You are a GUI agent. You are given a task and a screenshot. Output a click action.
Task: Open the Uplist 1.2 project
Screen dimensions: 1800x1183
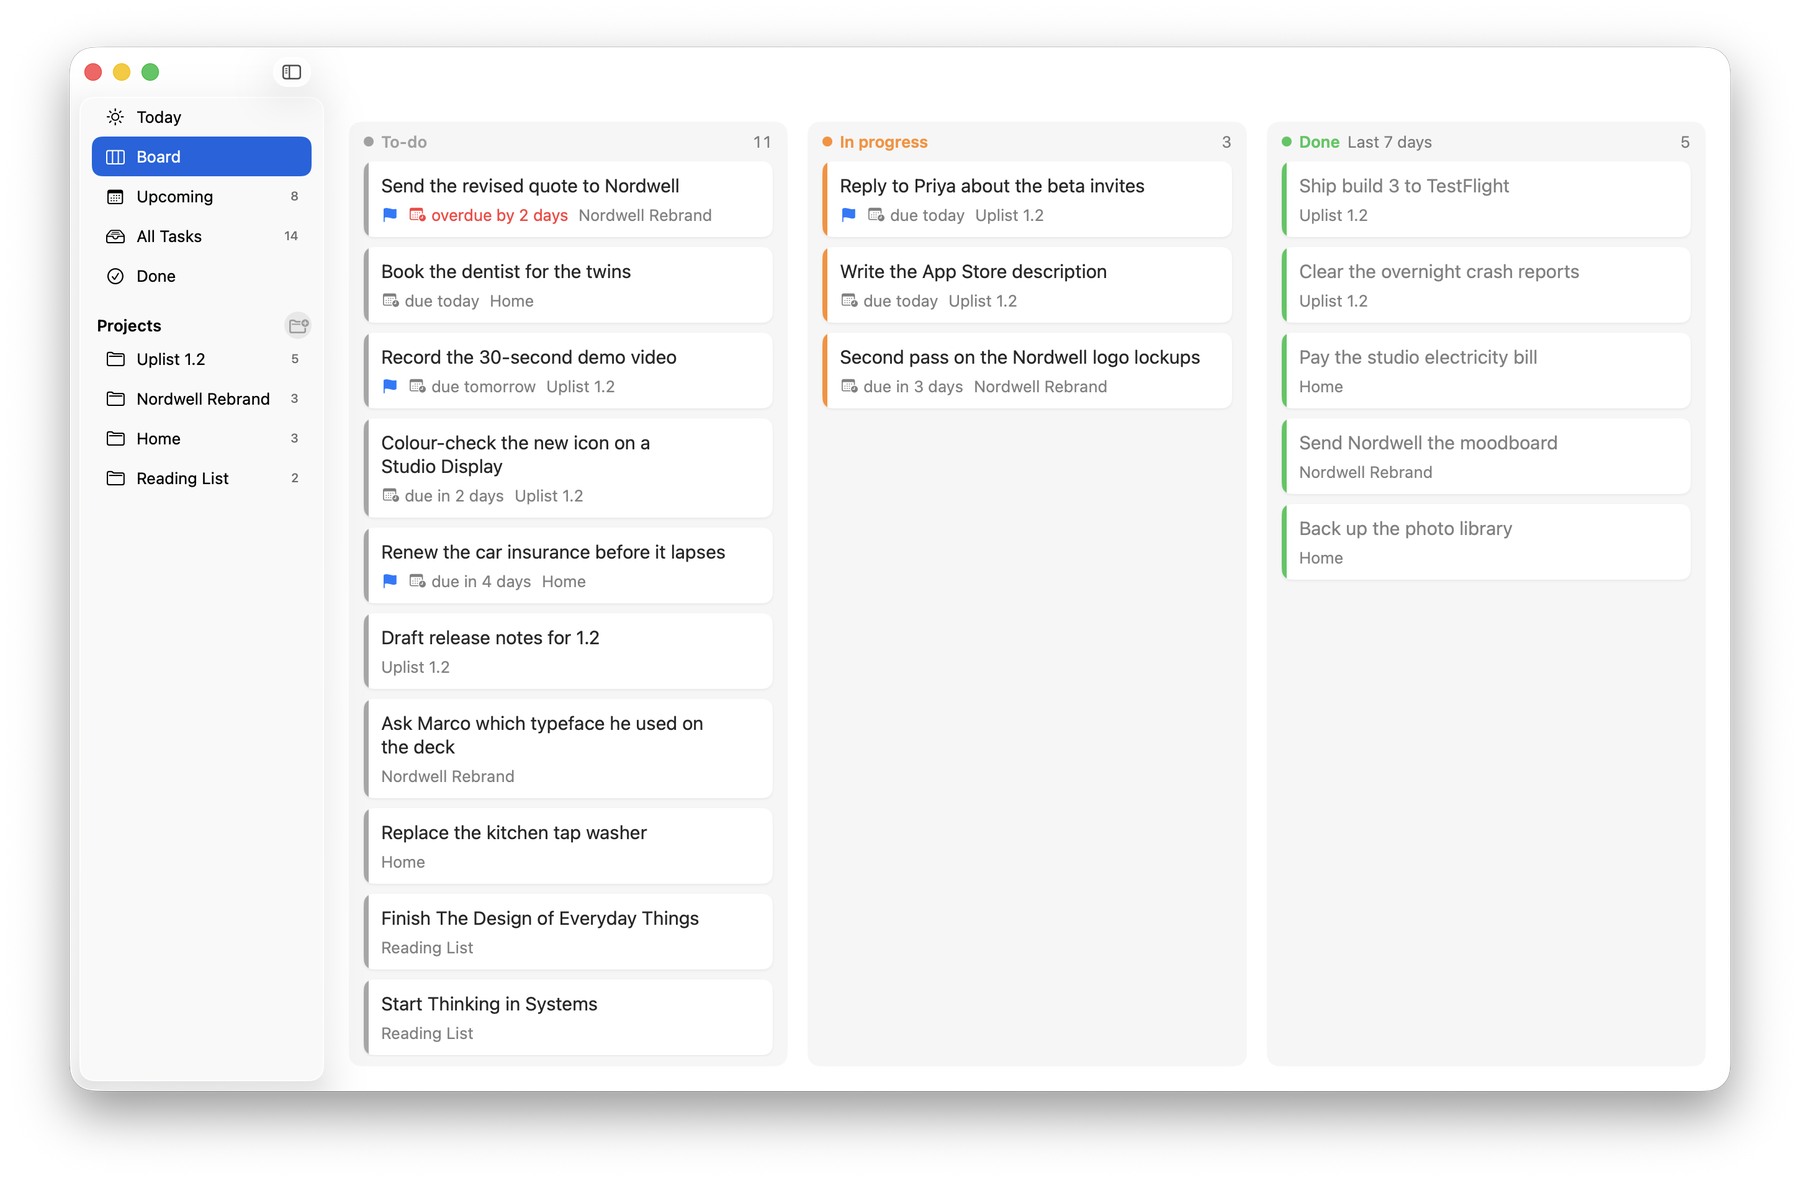coord(202,359)
